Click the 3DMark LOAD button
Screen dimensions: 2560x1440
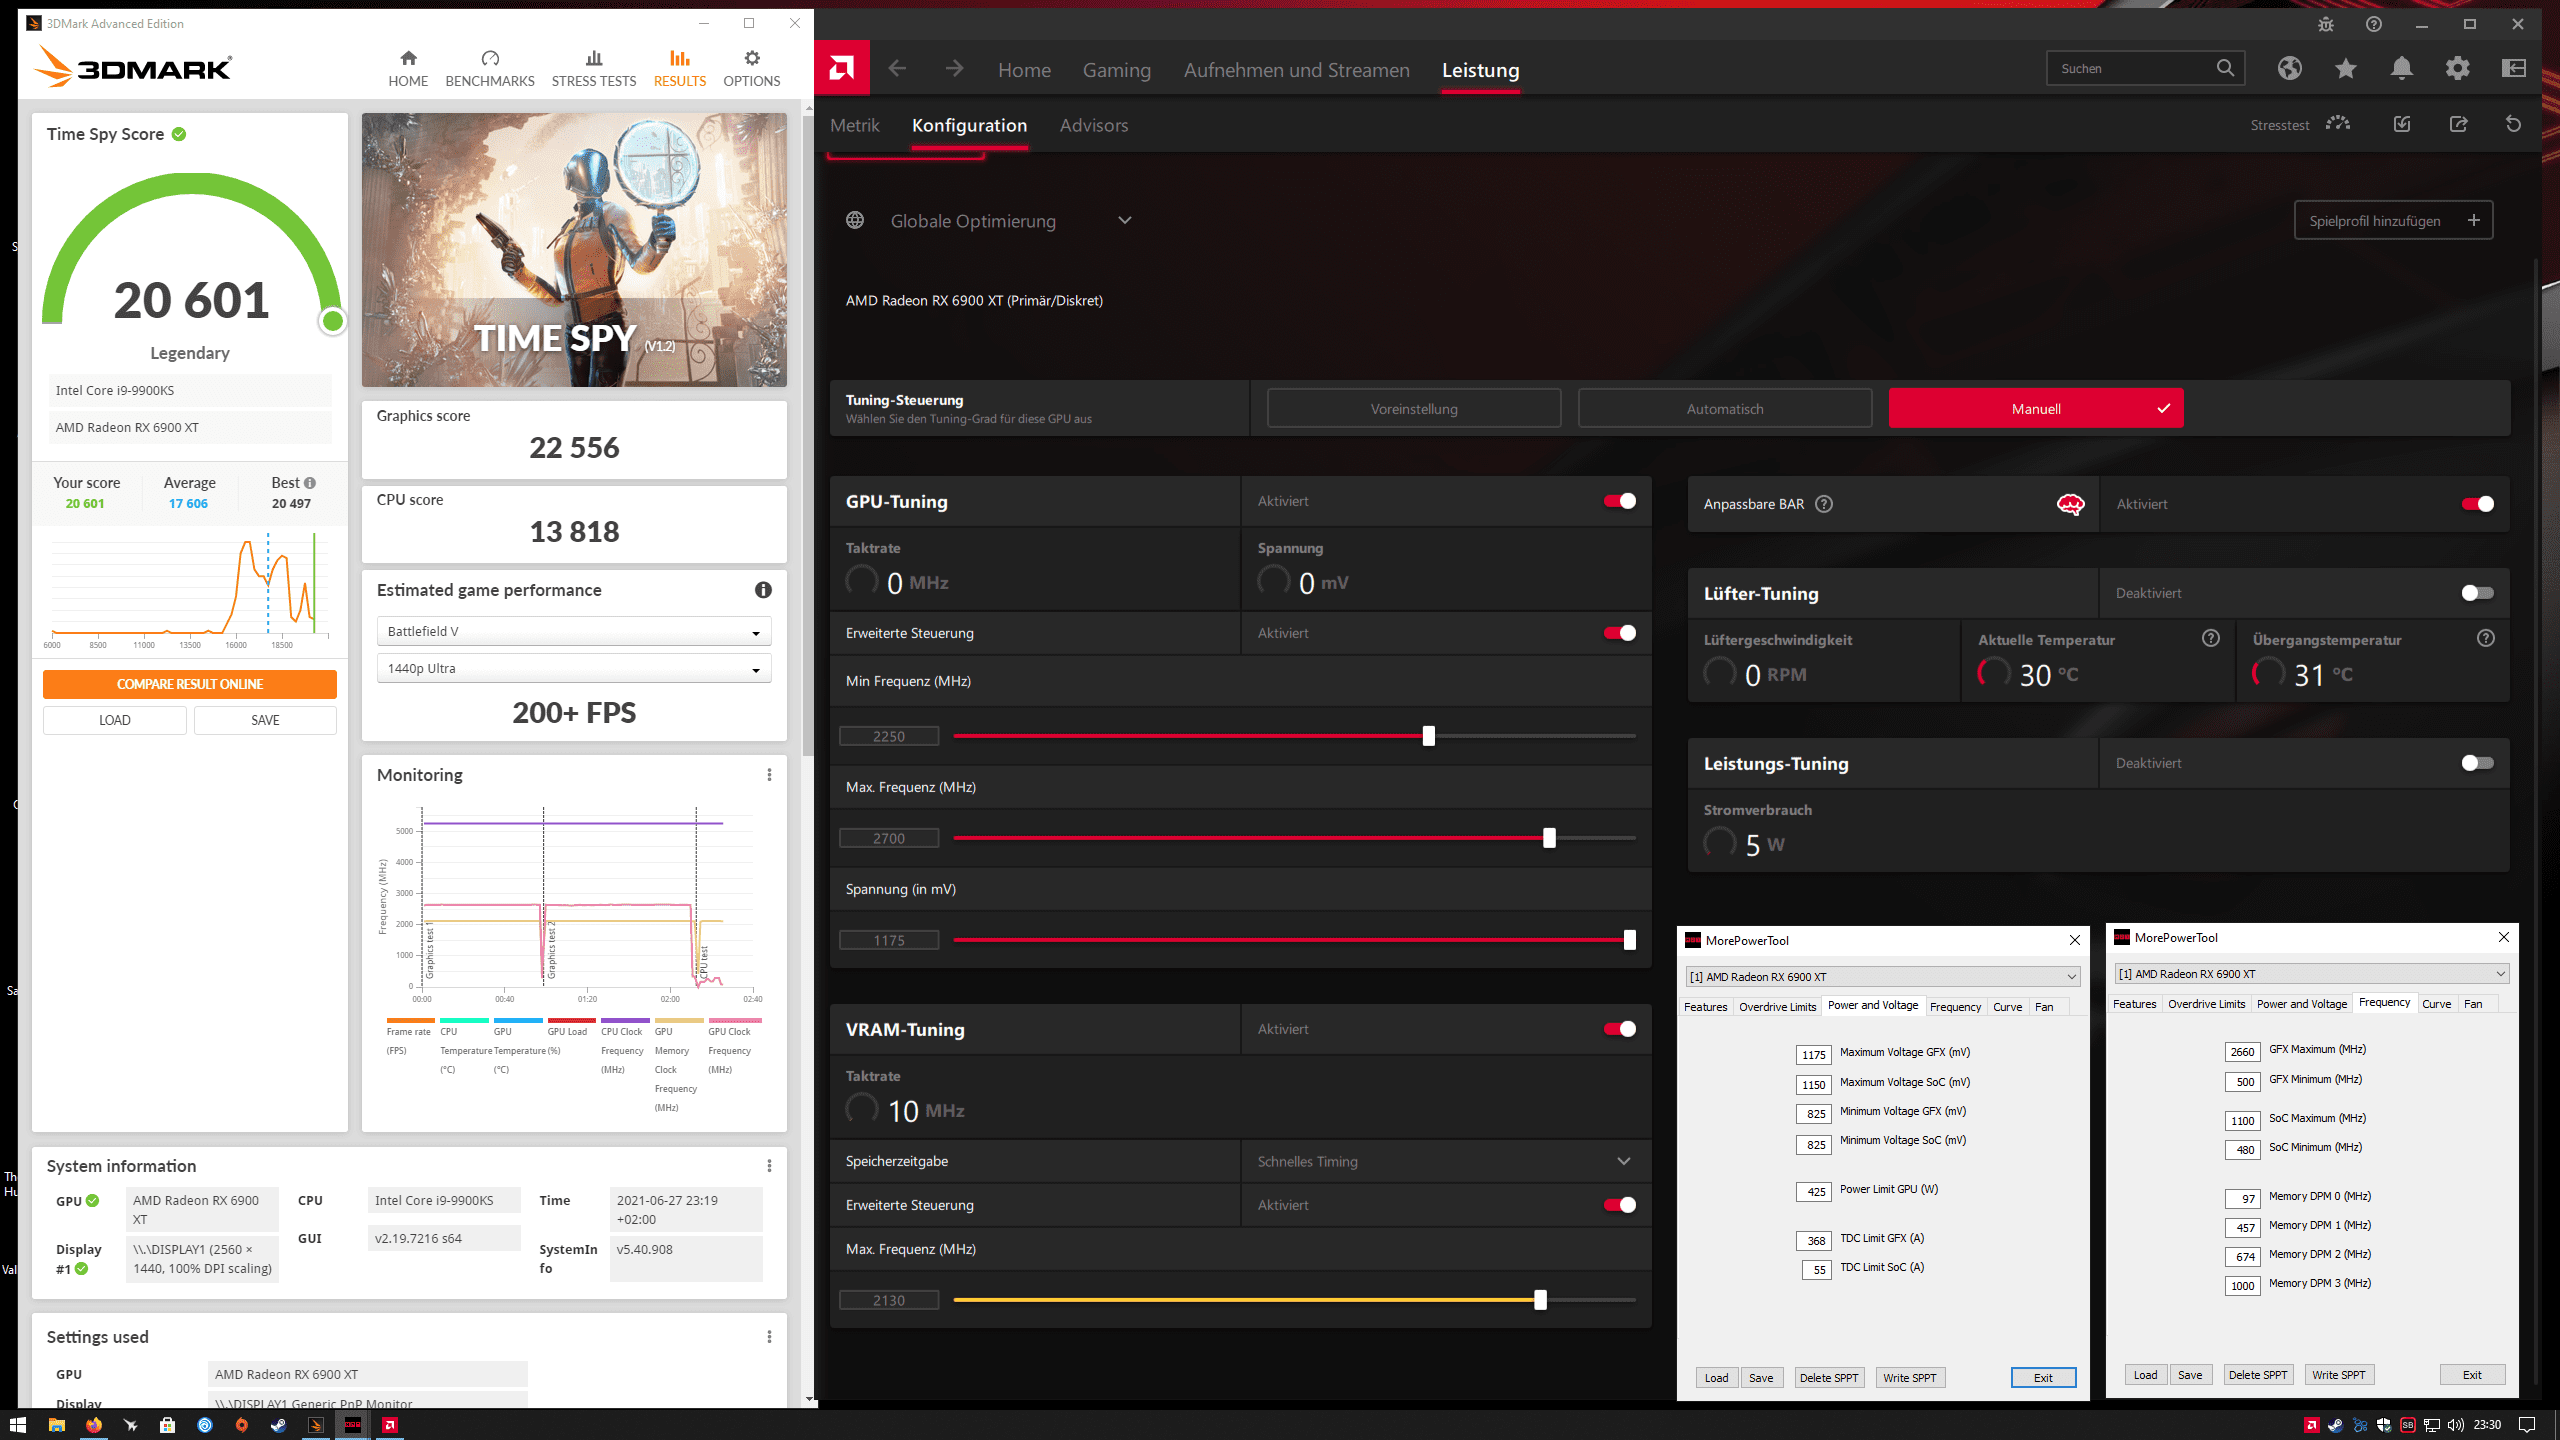114,720
